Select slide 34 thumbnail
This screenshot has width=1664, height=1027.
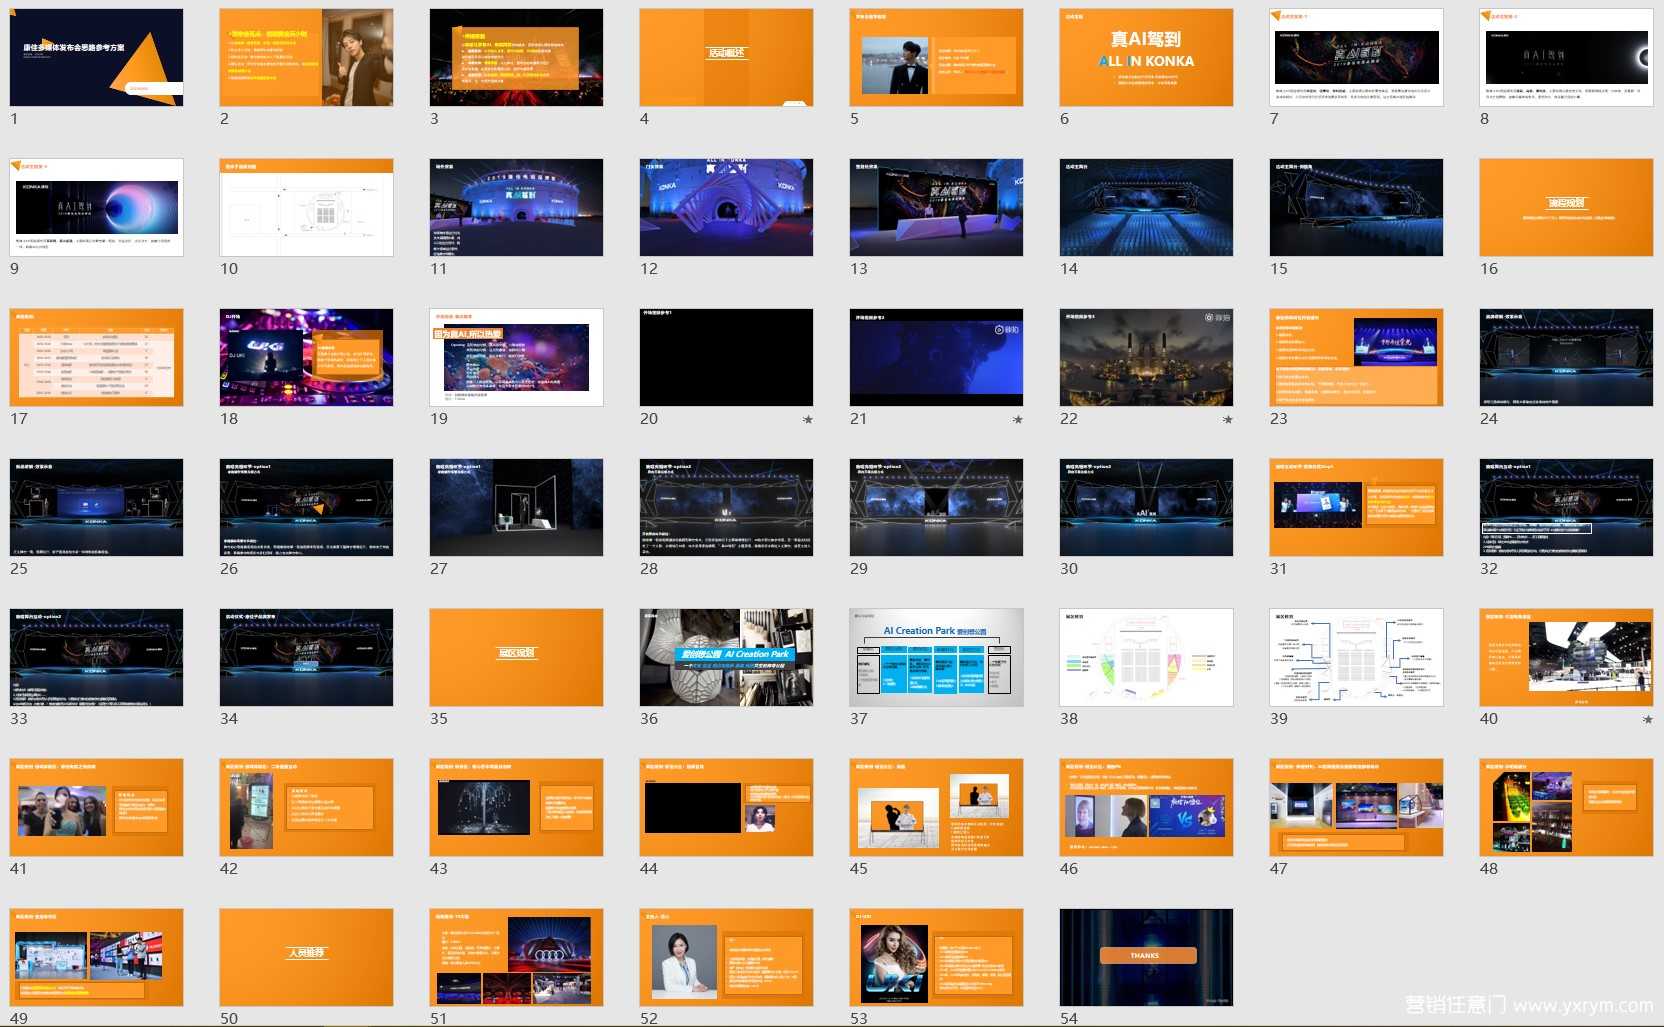tap(306, 657)
